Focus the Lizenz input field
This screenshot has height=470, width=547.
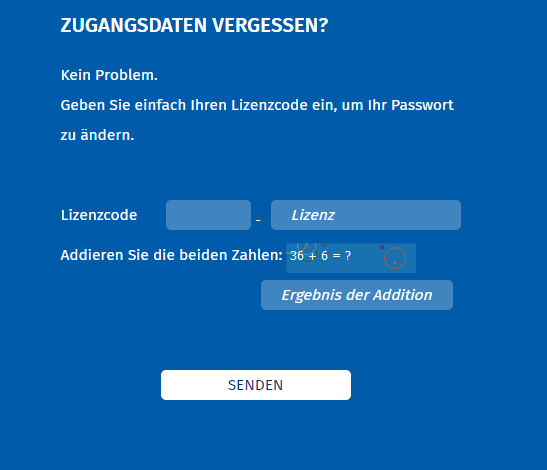click(x=366, y=215)
